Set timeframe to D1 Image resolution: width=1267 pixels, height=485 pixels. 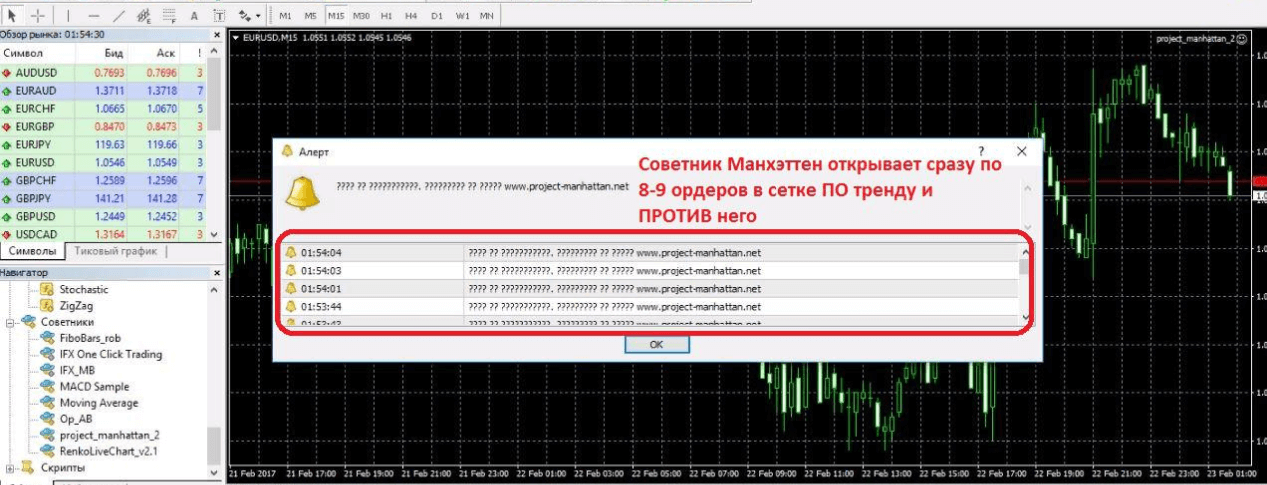click(437, 15)
